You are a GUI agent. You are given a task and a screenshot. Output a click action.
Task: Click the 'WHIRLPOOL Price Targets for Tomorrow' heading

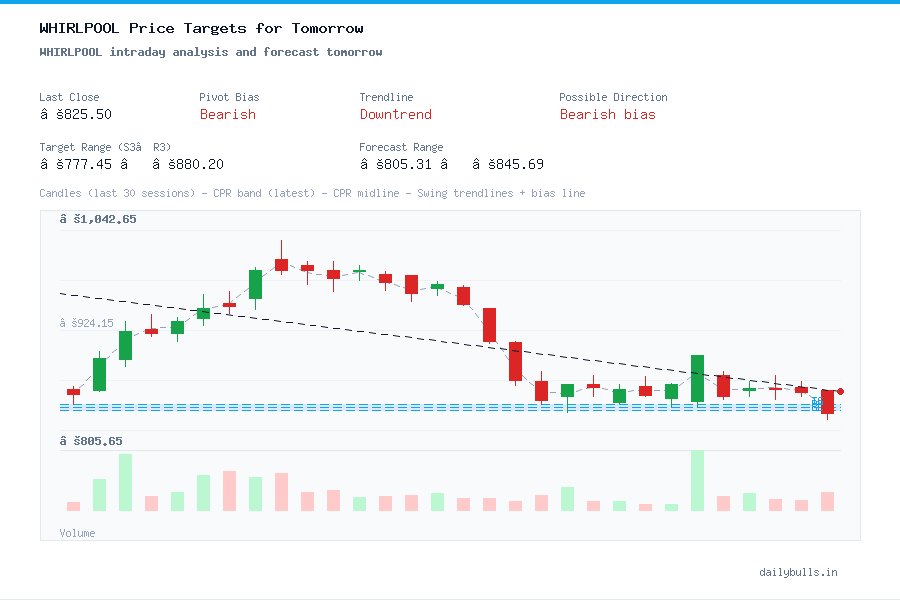tap(201, 28)
